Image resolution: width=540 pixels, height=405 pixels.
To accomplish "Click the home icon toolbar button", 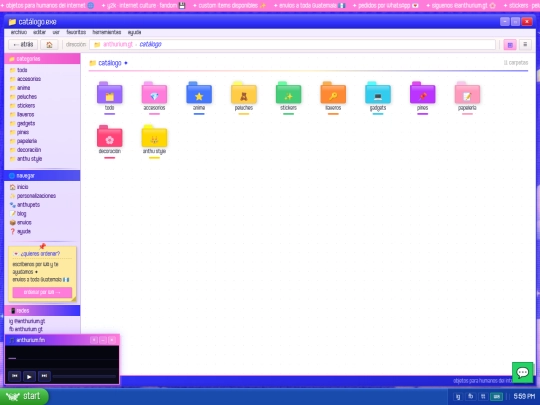I will point(49,44).
